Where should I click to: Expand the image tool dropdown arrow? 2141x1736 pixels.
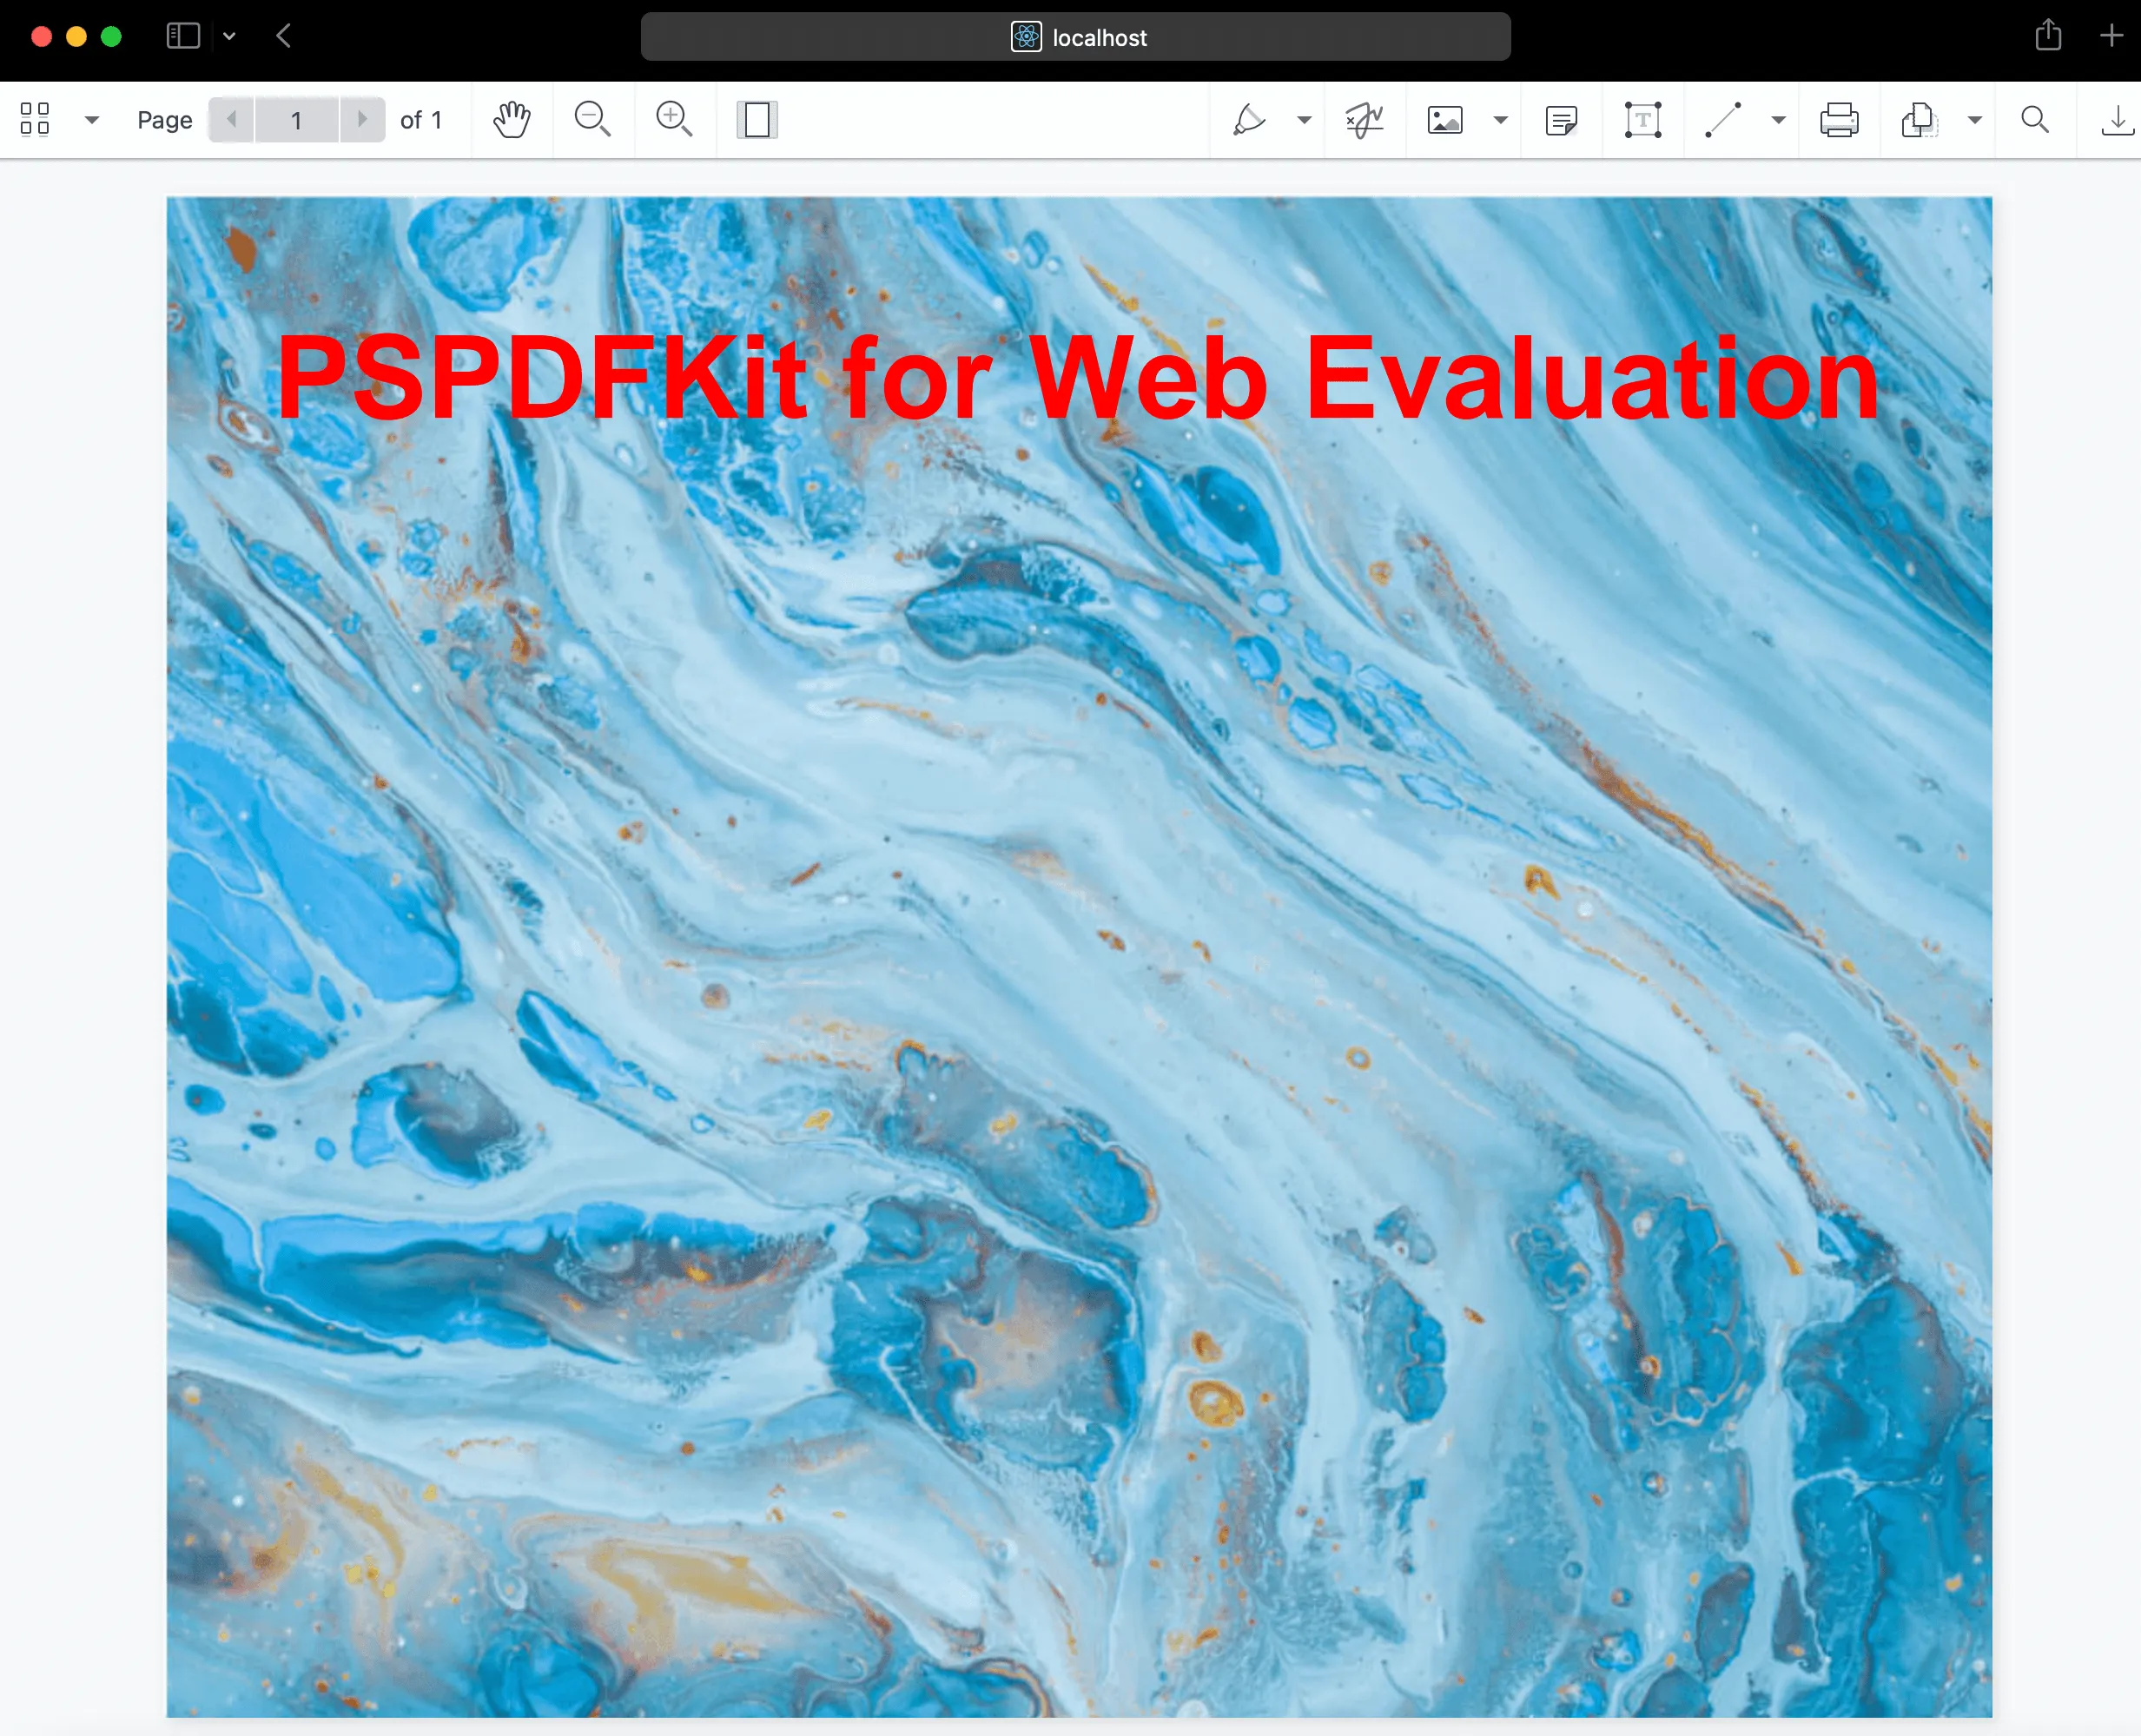pos(1500,120)
